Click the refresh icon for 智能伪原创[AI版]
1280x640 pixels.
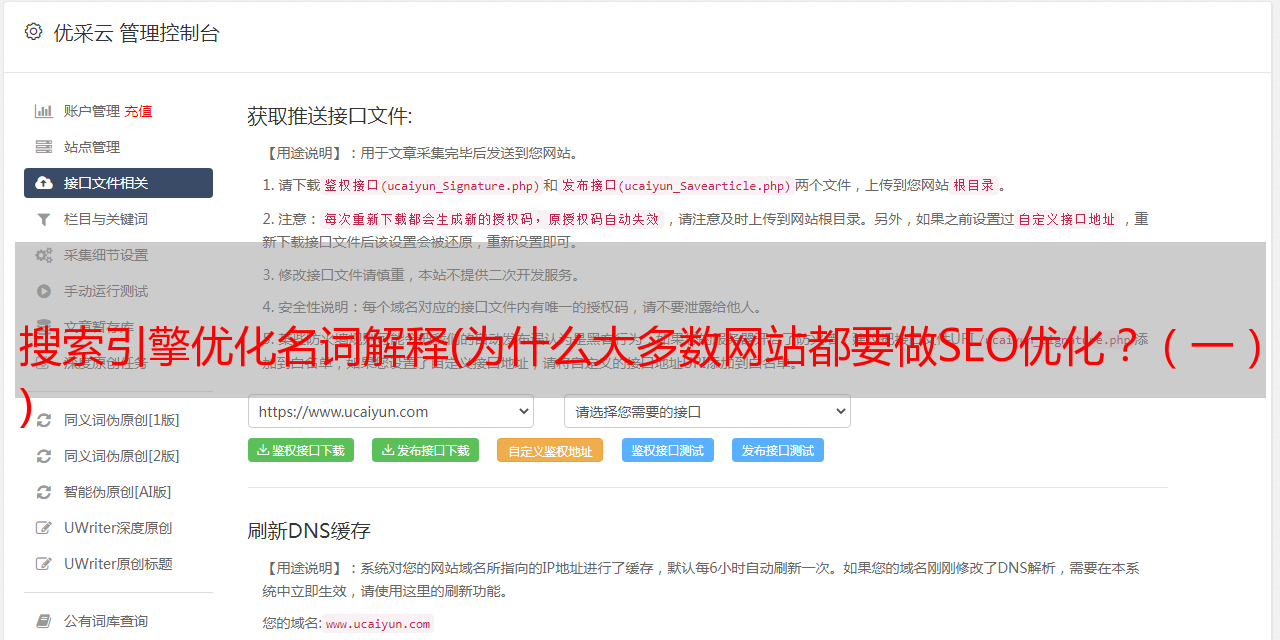click(x=44, y=492)
